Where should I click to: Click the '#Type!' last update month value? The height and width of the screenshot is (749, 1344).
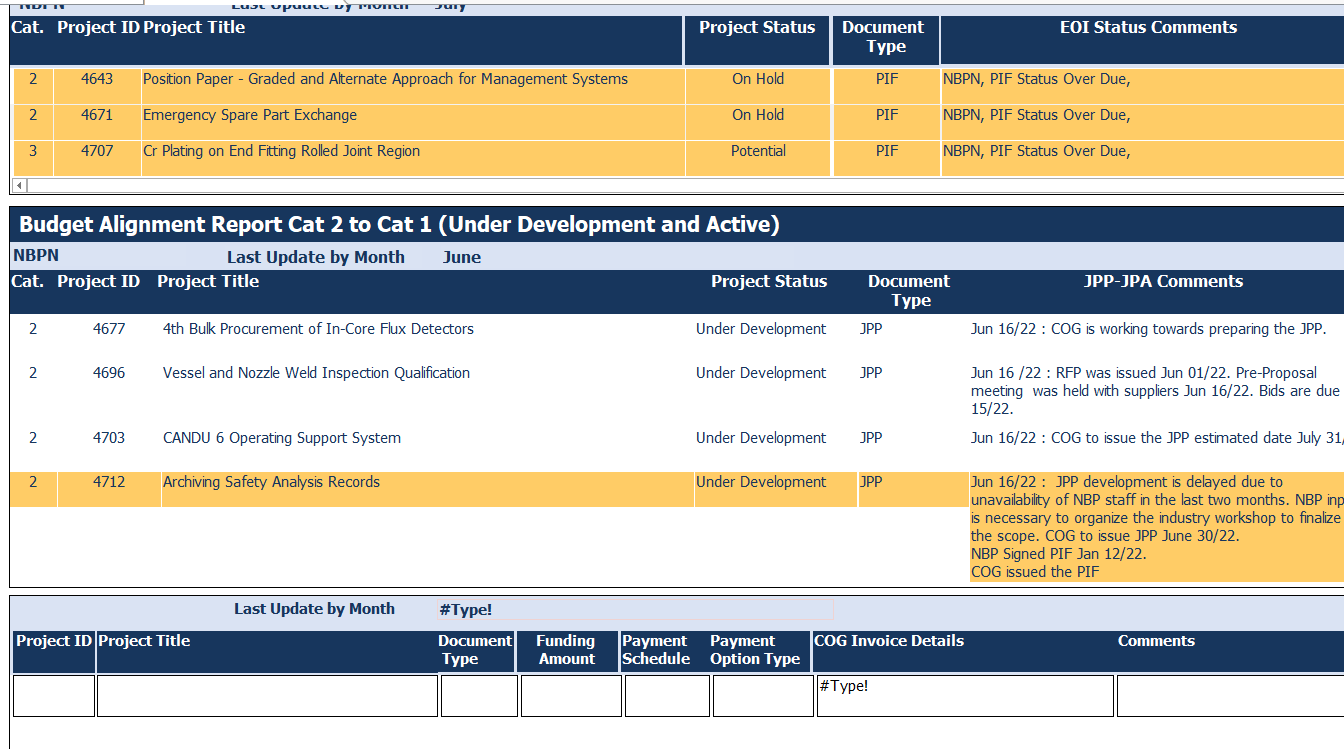point(466,610)
